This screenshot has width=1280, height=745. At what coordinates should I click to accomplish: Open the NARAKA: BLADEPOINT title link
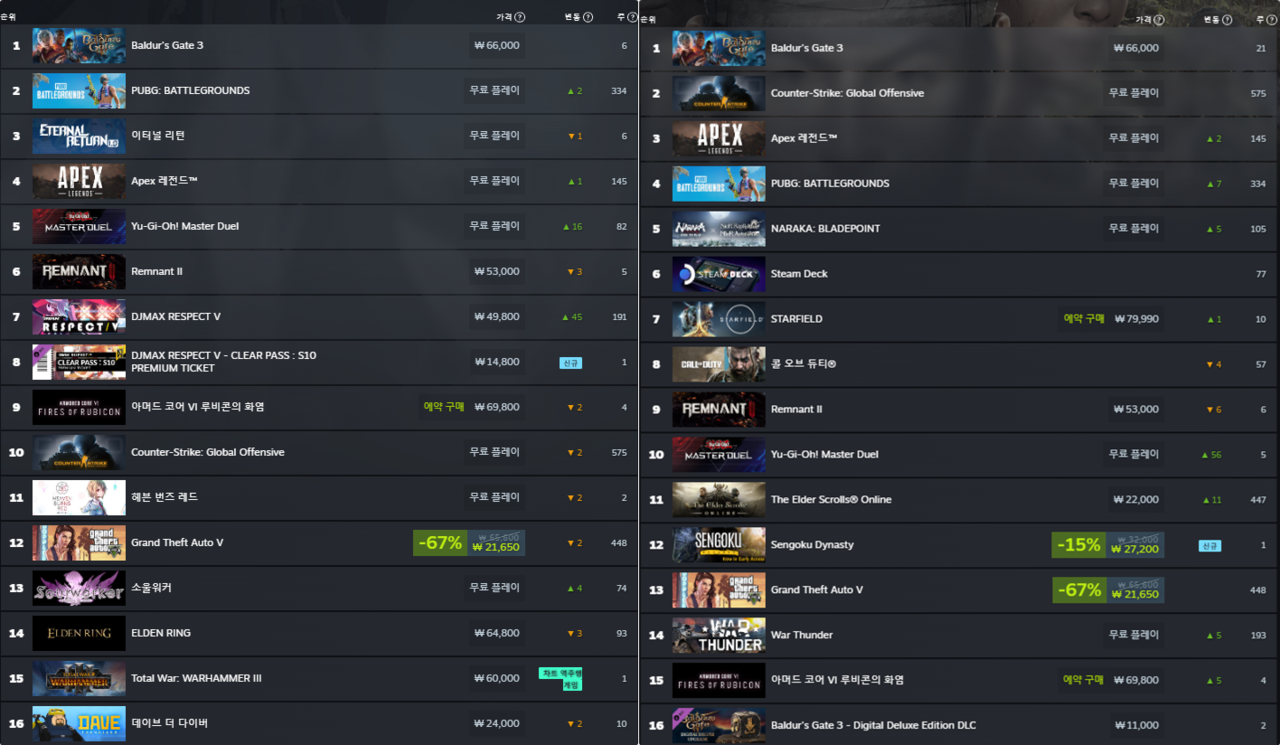coord(825,229)
